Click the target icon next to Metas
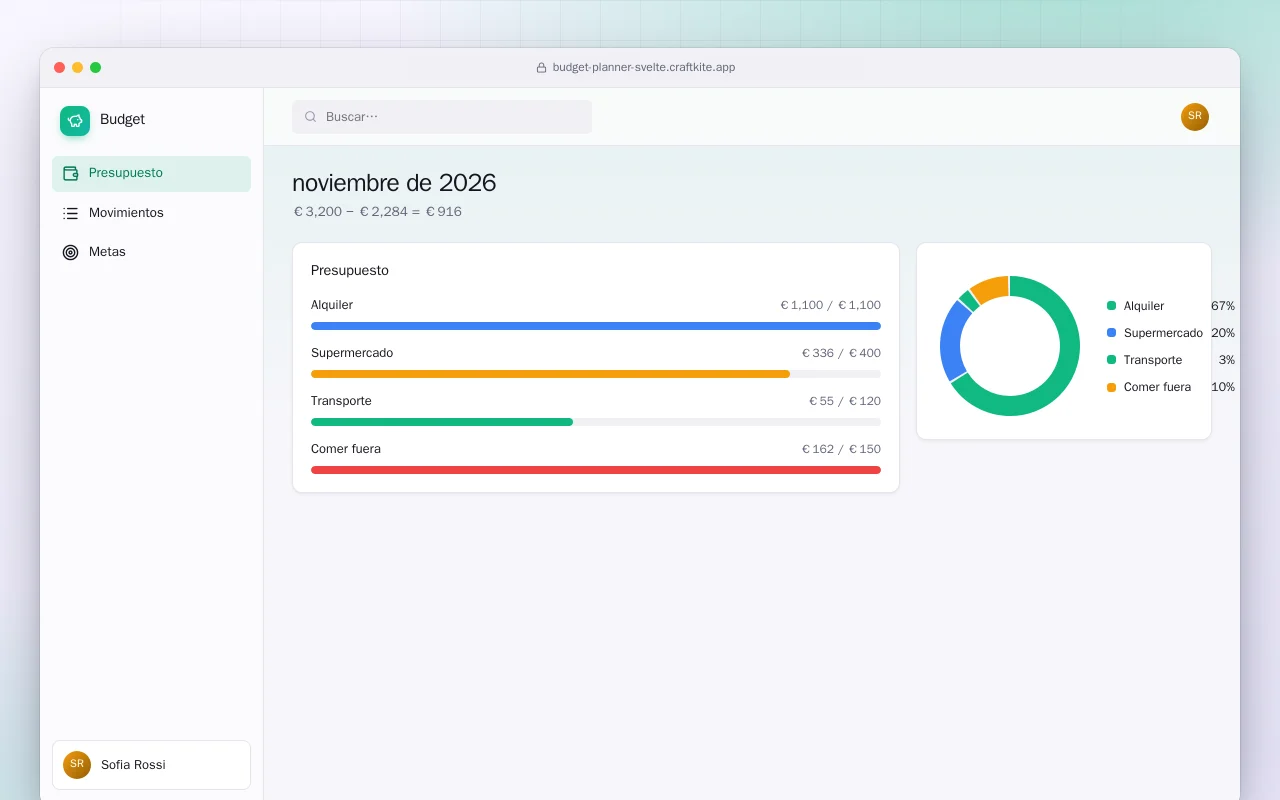1280x800 pixels. (x=70, y=252)
